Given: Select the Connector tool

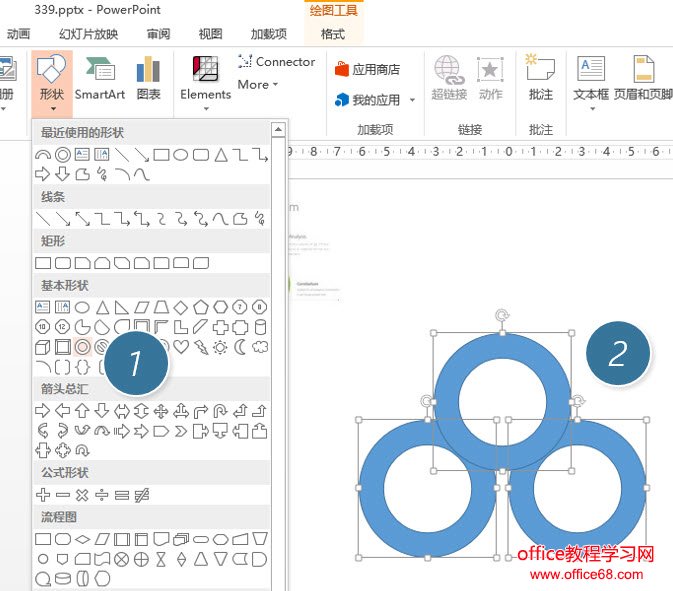Looking at the screenshot, I should 276,62.
